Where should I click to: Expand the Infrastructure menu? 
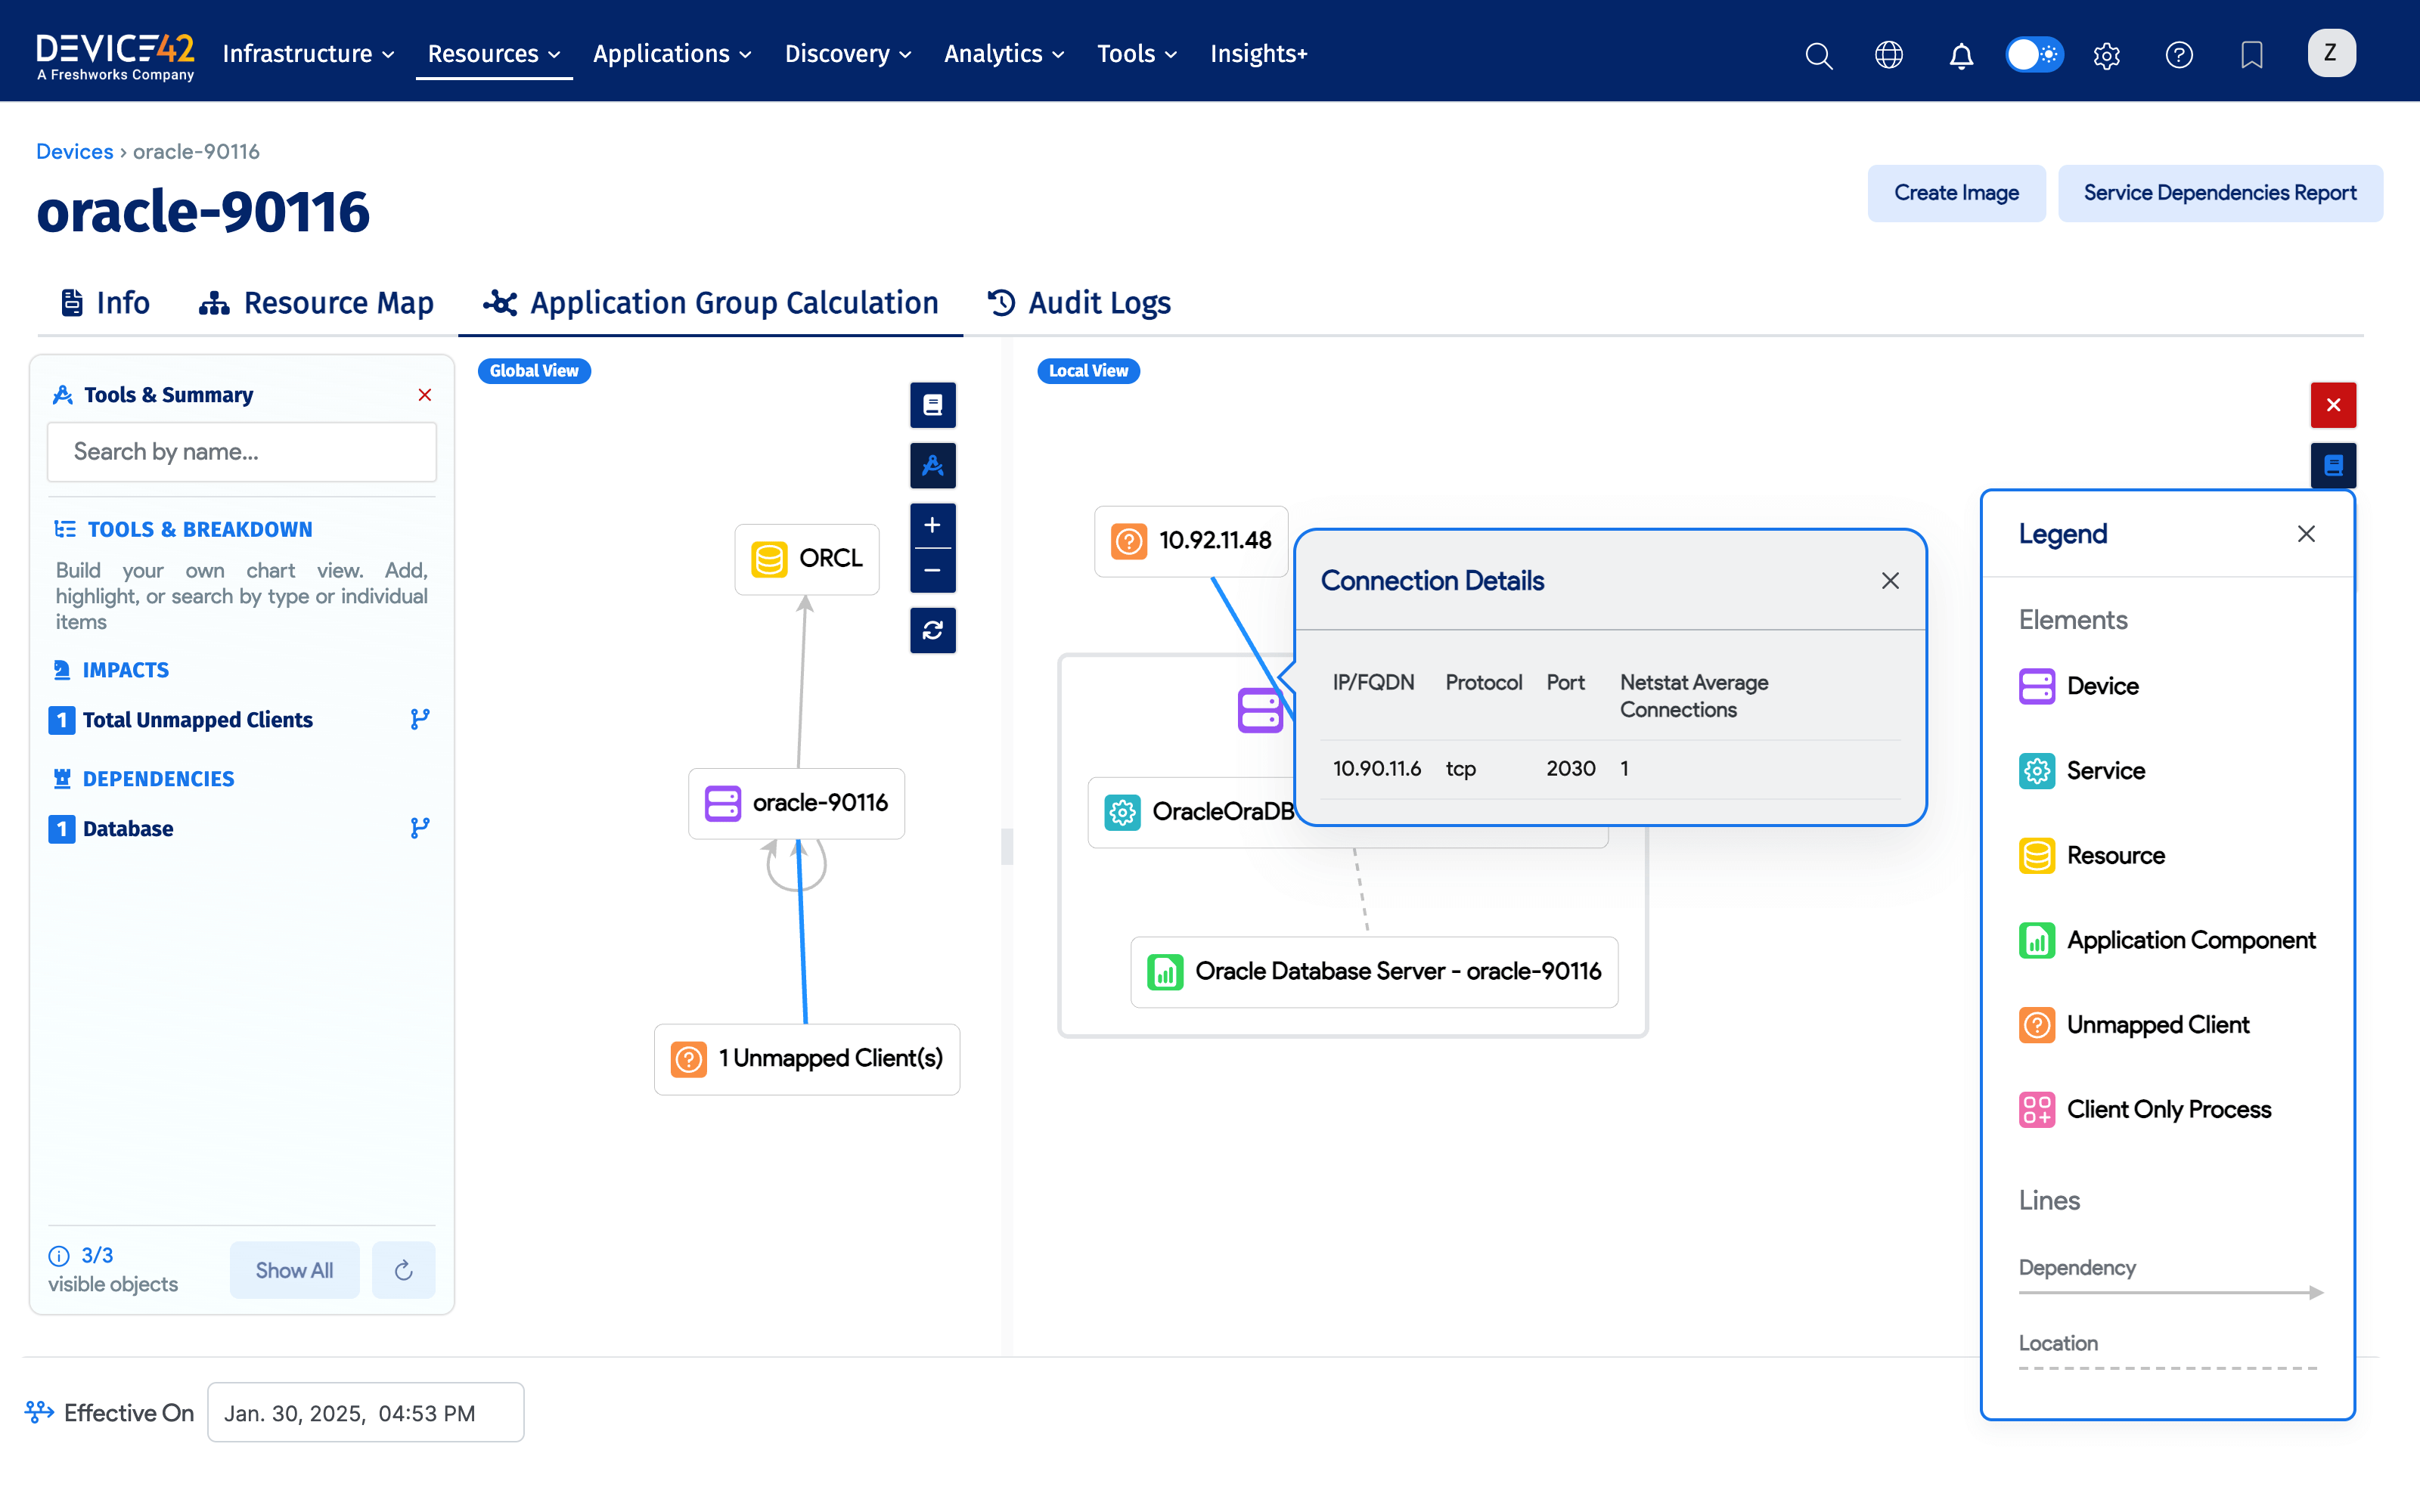pos(308,54)
